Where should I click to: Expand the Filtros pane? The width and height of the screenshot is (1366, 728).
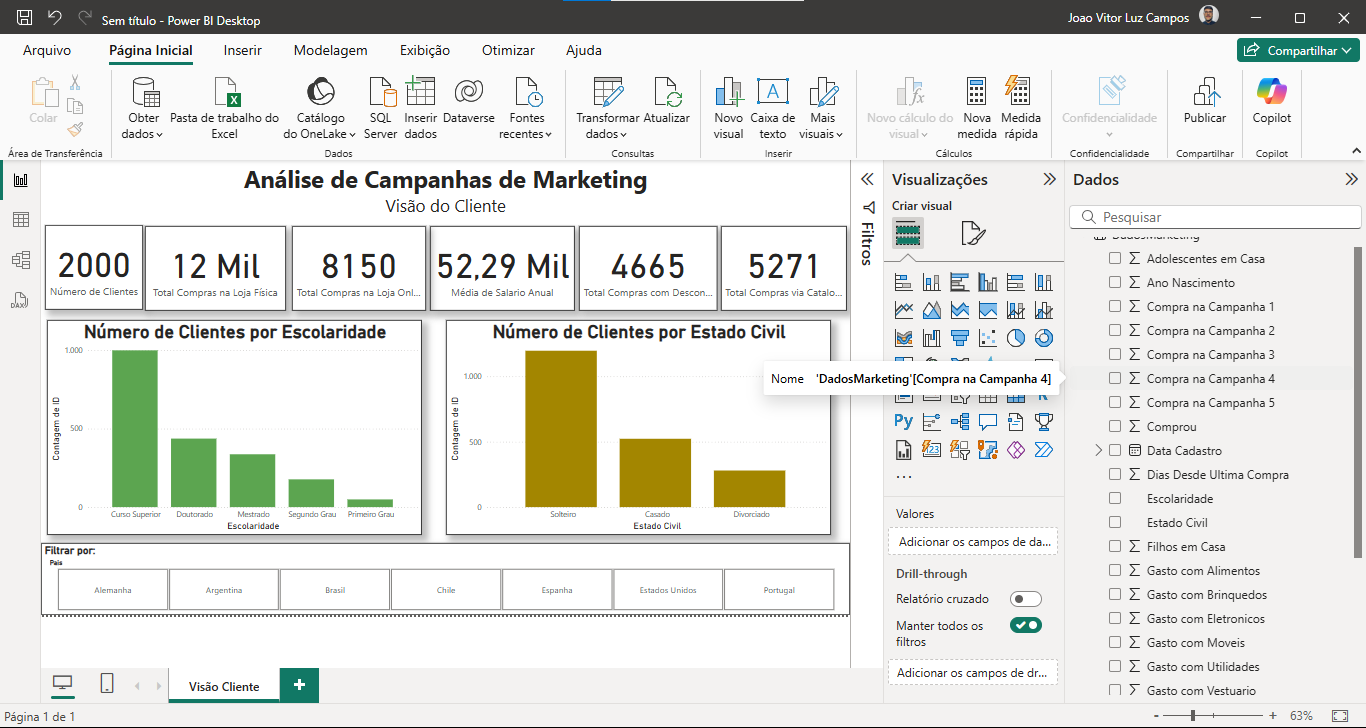click(867, 178)
